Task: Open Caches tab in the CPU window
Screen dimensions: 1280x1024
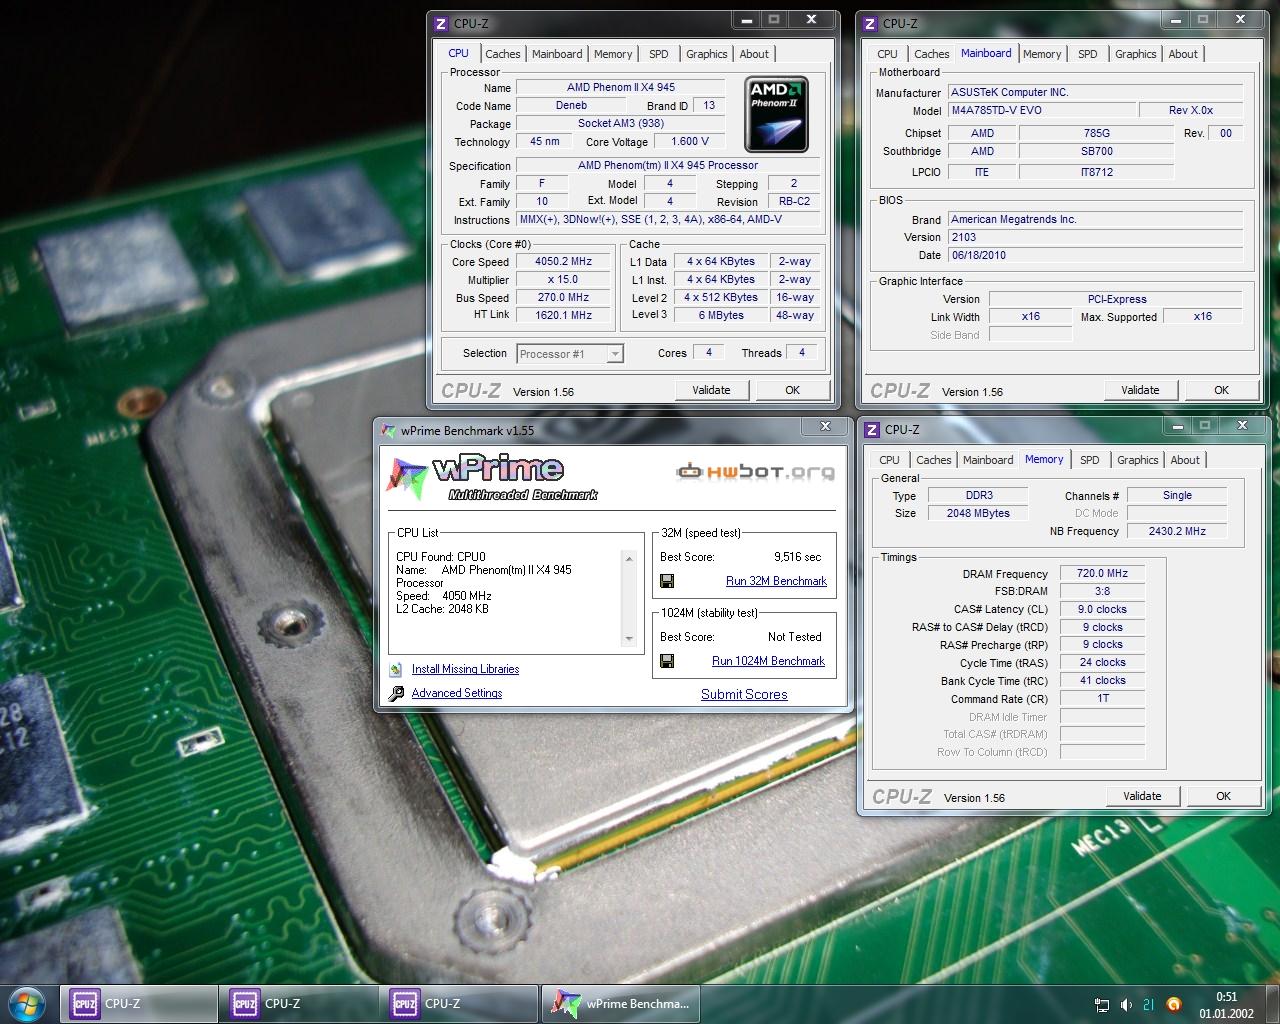Action: coord(502,54)
